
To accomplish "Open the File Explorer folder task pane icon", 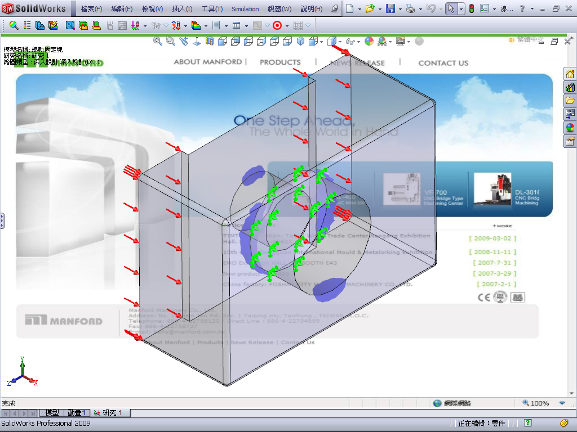I will coord(570,101).
